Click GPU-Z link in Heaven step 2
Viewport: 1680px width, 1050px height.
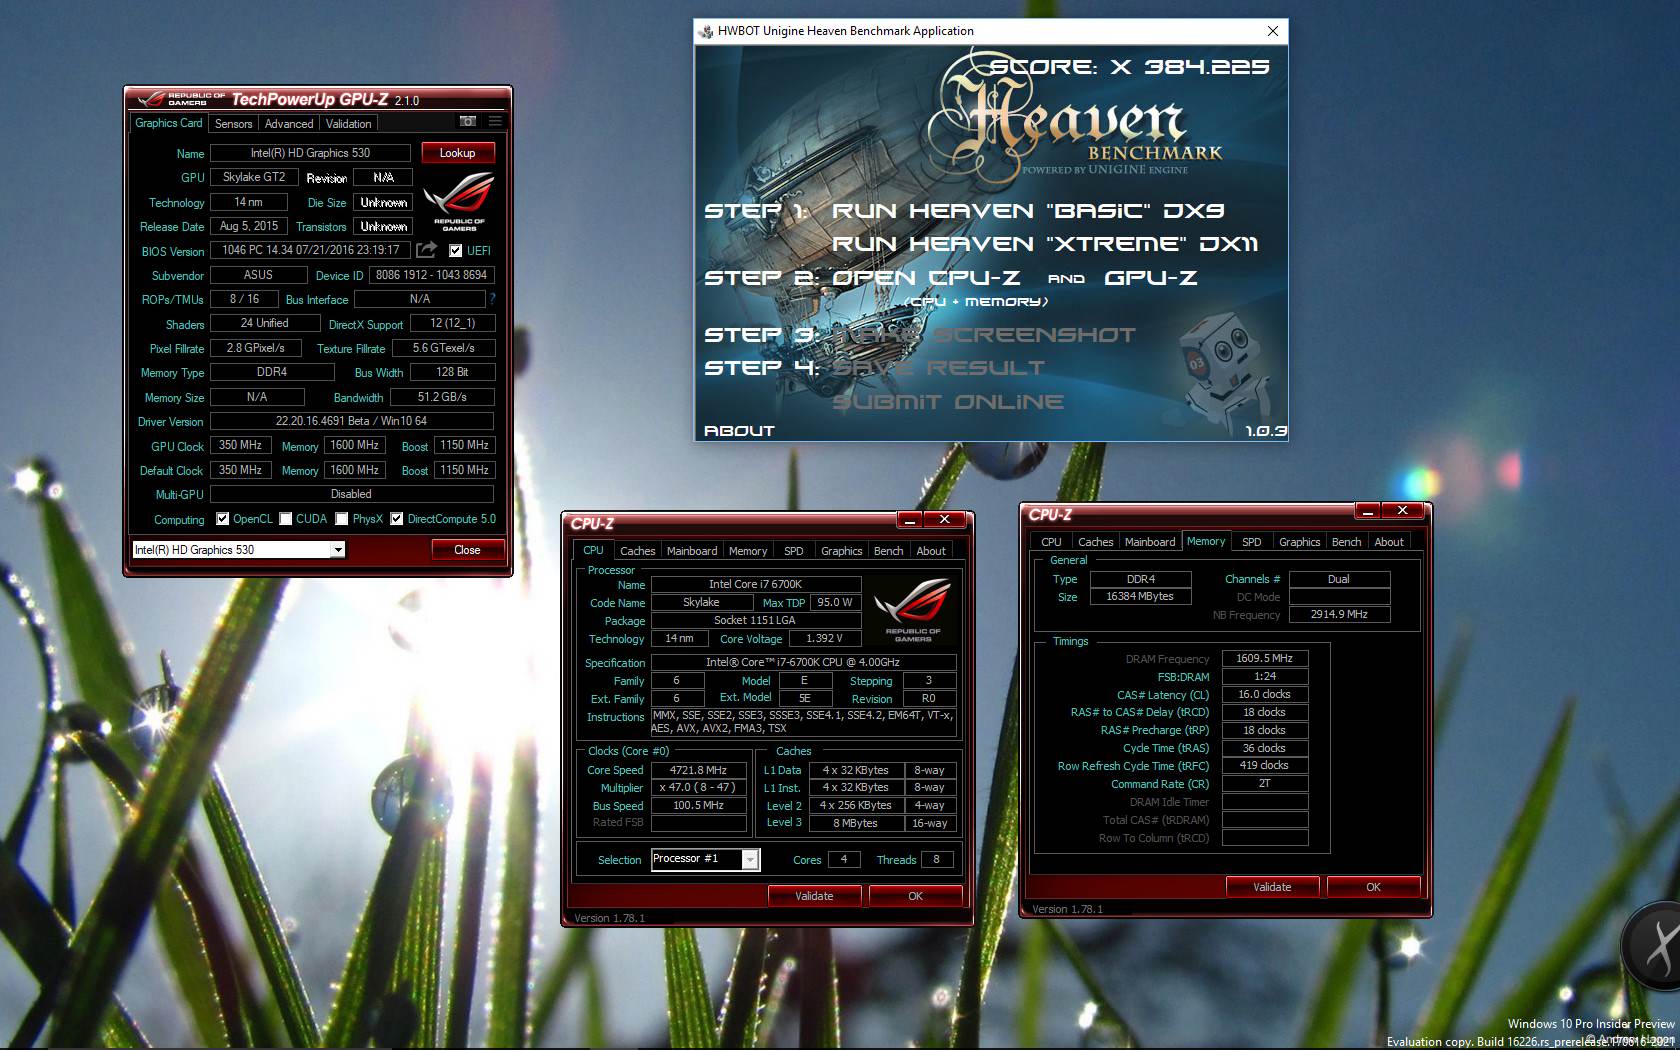pos(1150,278)
